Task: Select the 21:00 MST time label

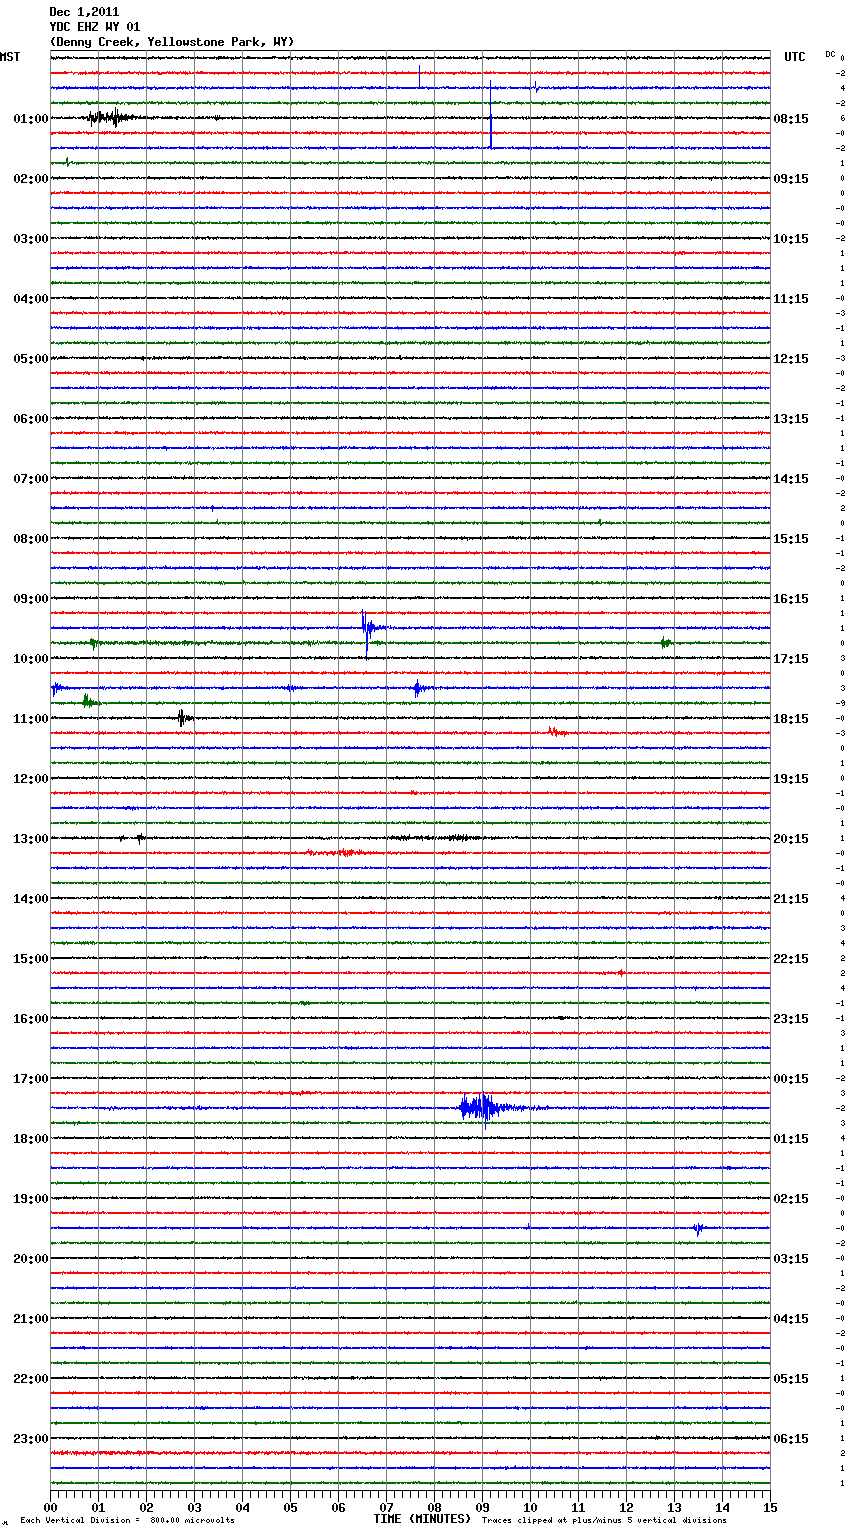Action: (31, 1319)
